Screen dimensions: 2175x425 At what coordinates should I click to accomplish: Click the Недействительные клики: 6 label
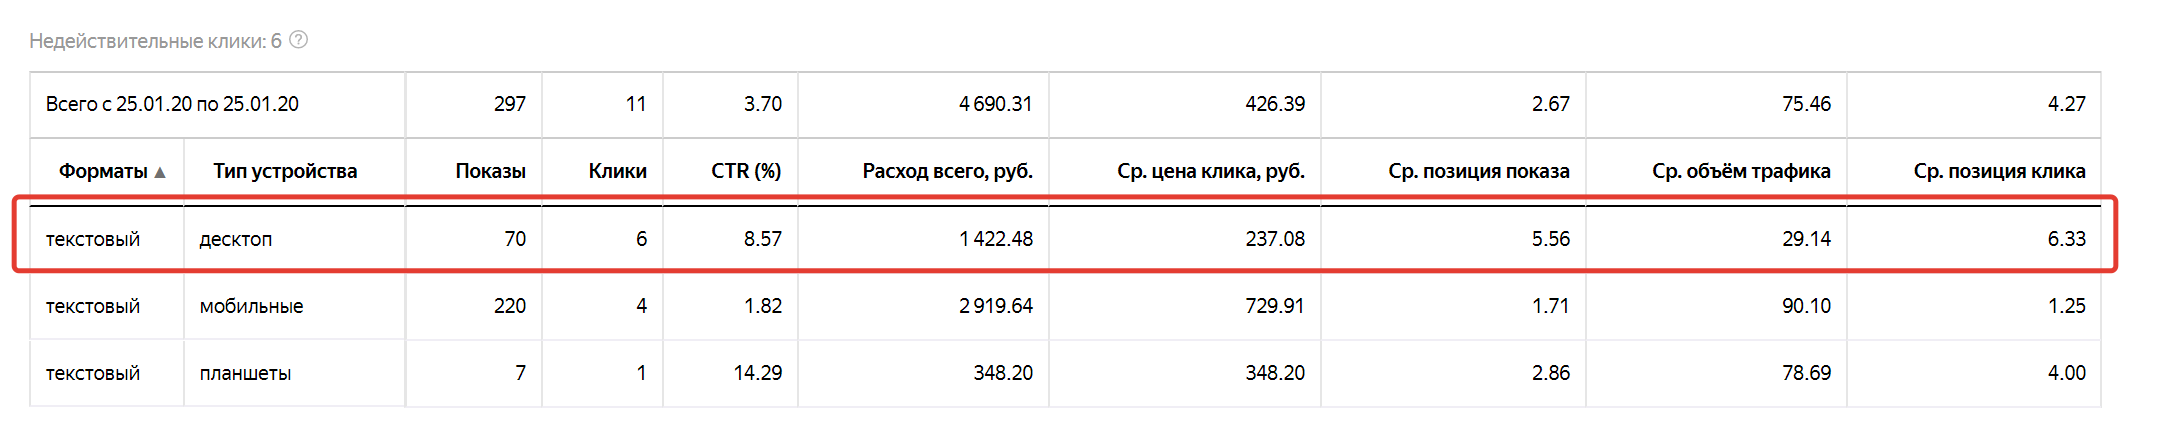[x=155, y=41]
